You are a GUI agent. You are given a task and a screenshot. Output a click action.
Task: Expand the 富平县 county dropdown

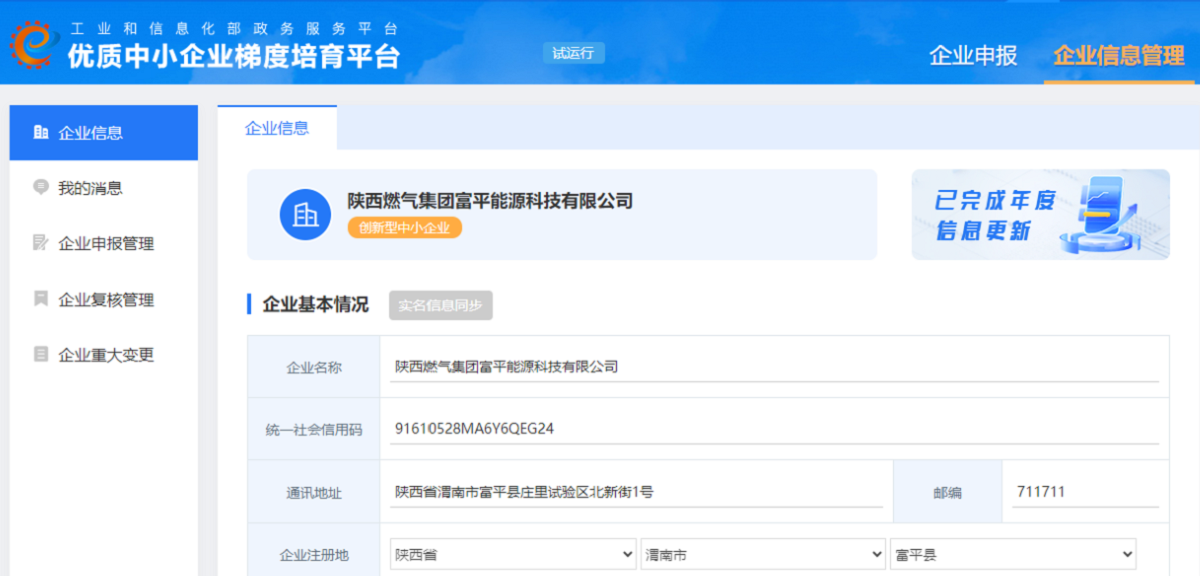tap(1012, 554)
